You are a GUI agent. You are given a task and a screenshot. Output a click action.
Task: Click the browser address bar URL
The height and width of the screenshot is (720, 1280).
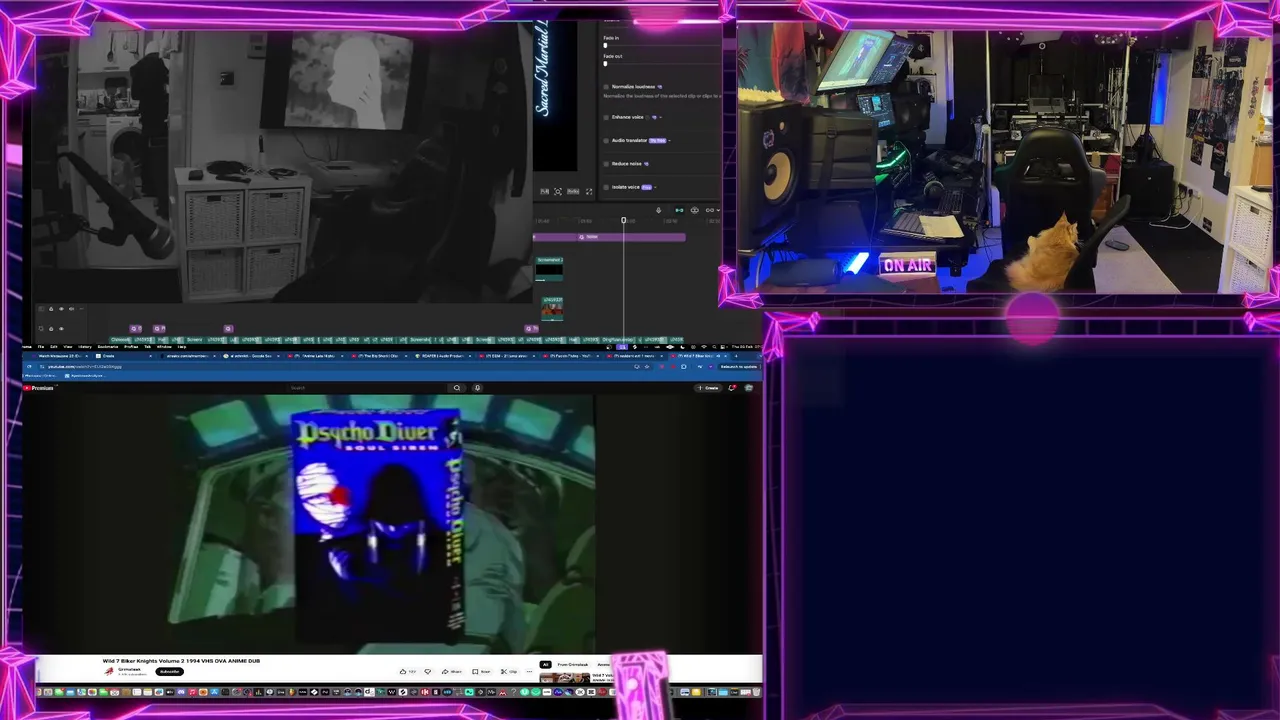coord(84,366)
